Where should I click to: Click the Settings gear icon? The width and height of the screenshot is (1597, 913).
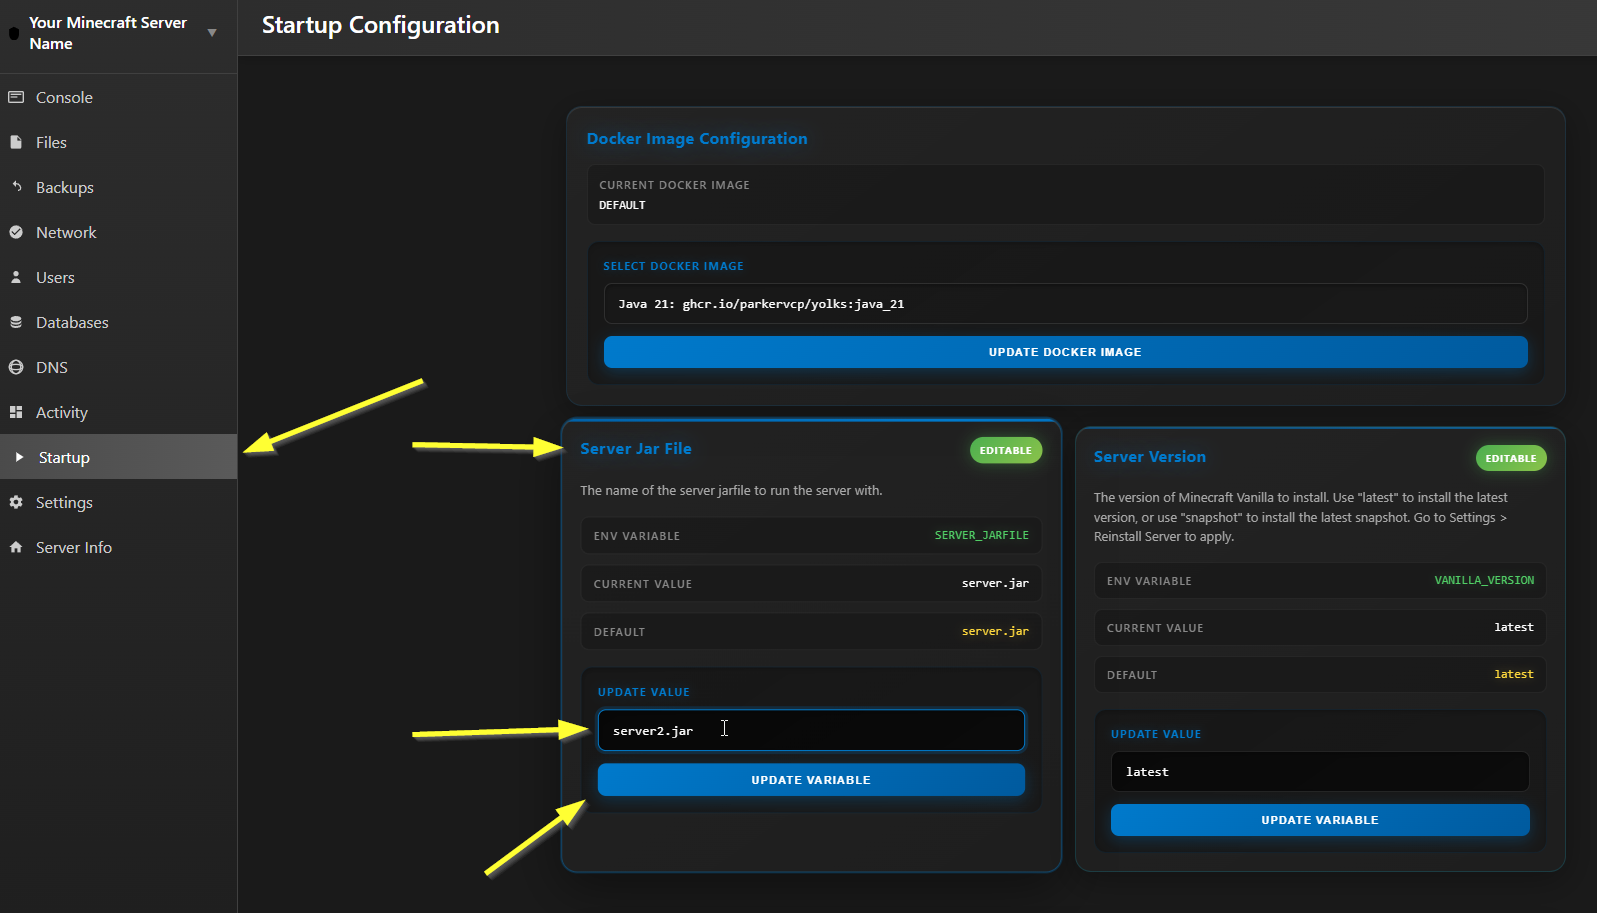pos(16,502)
